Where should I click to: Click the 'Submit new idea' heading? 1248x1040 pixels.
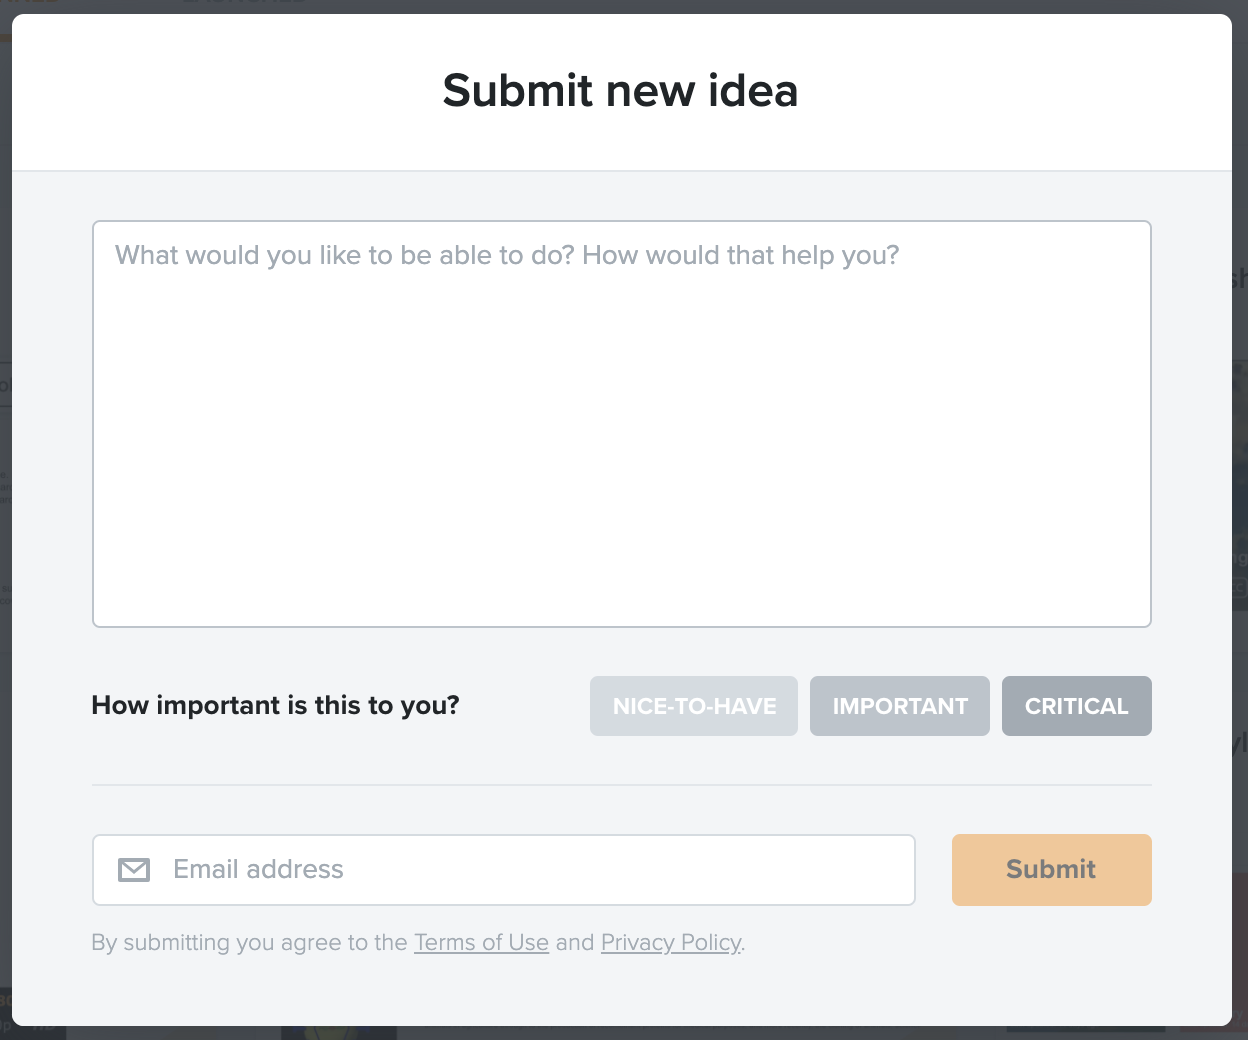tap(620, 91)
